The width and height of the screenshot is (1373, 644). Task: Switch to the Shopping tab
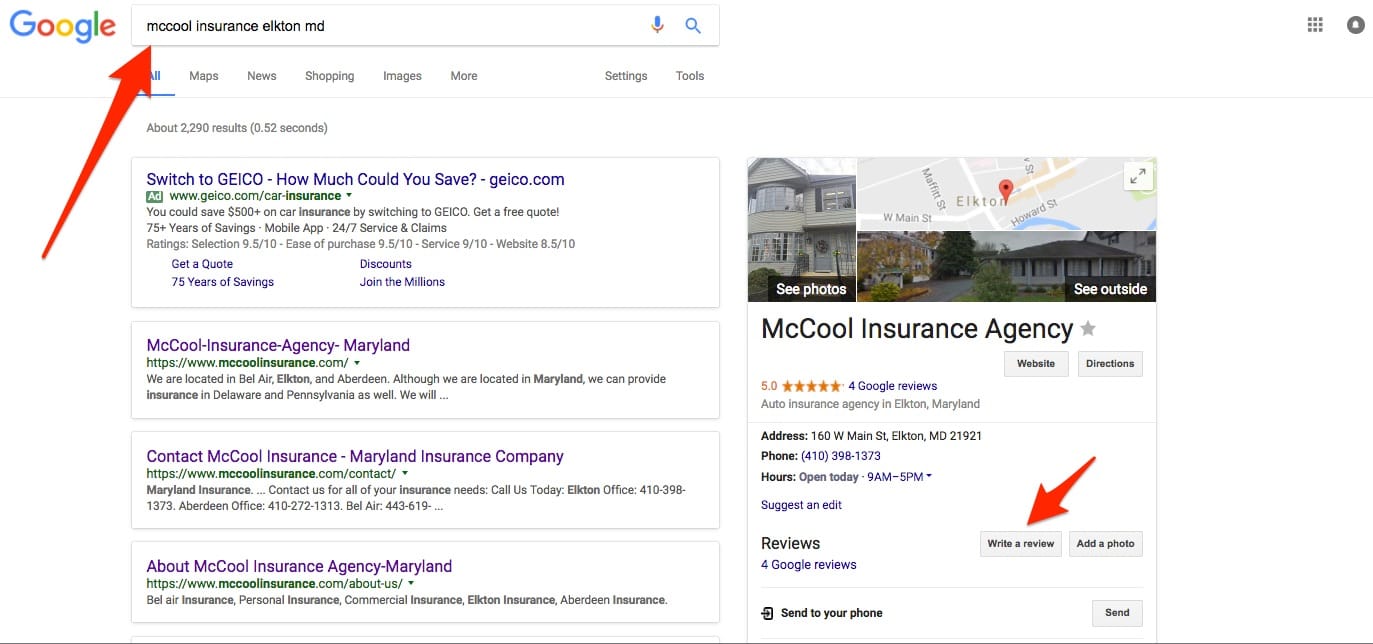[330, 76]
